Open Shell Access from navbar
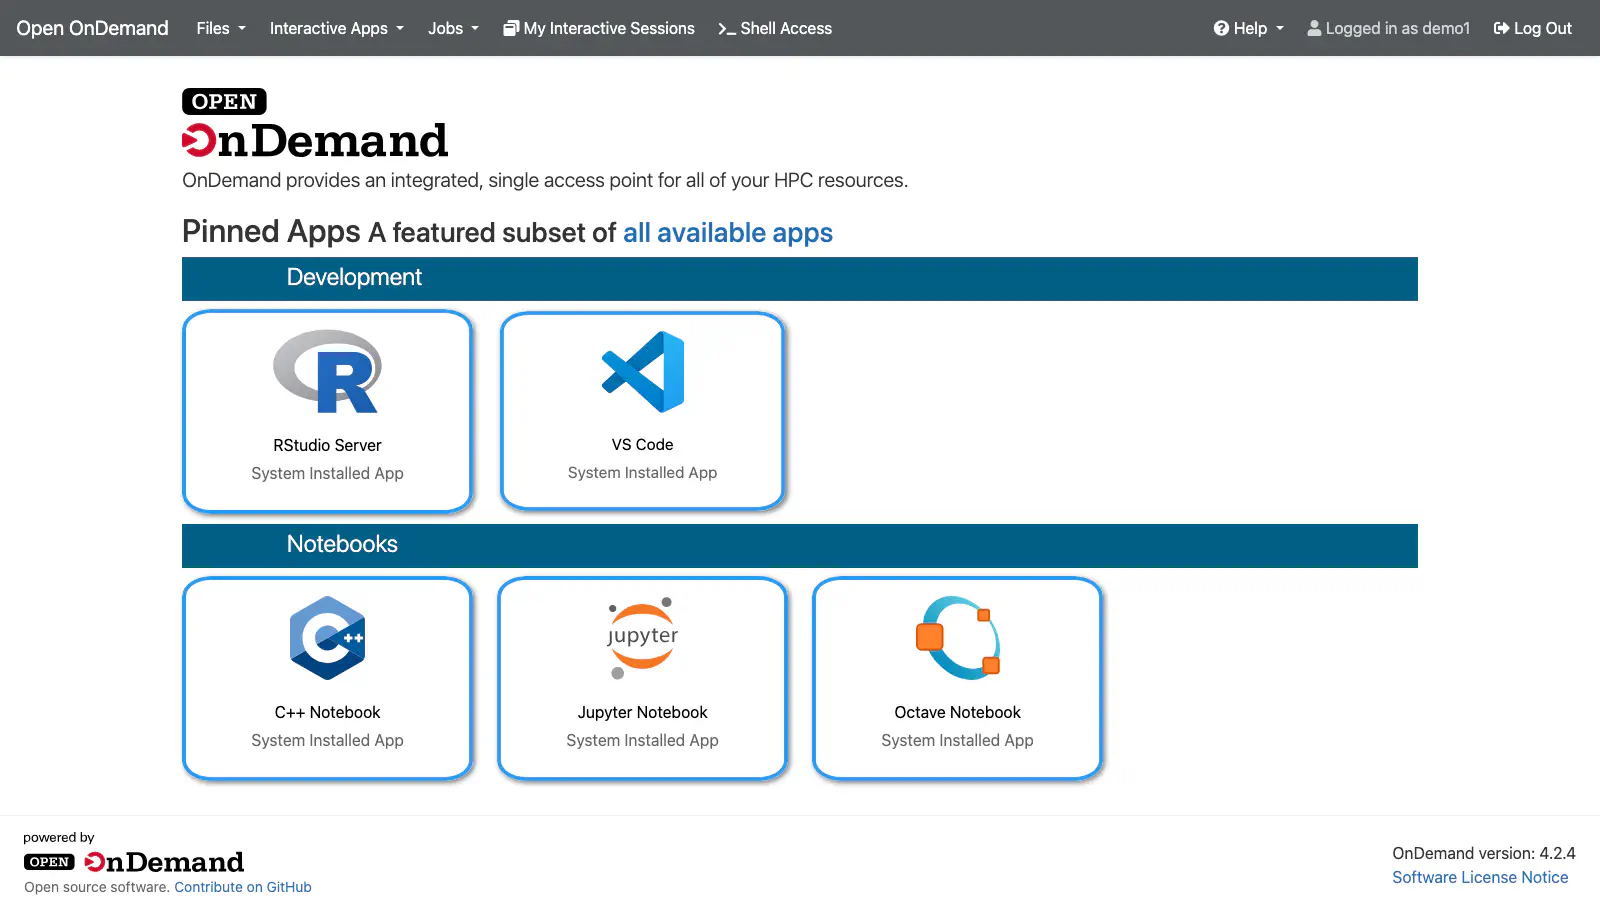Viewport: 1600px width, 913px height. [x=775, y=28]
